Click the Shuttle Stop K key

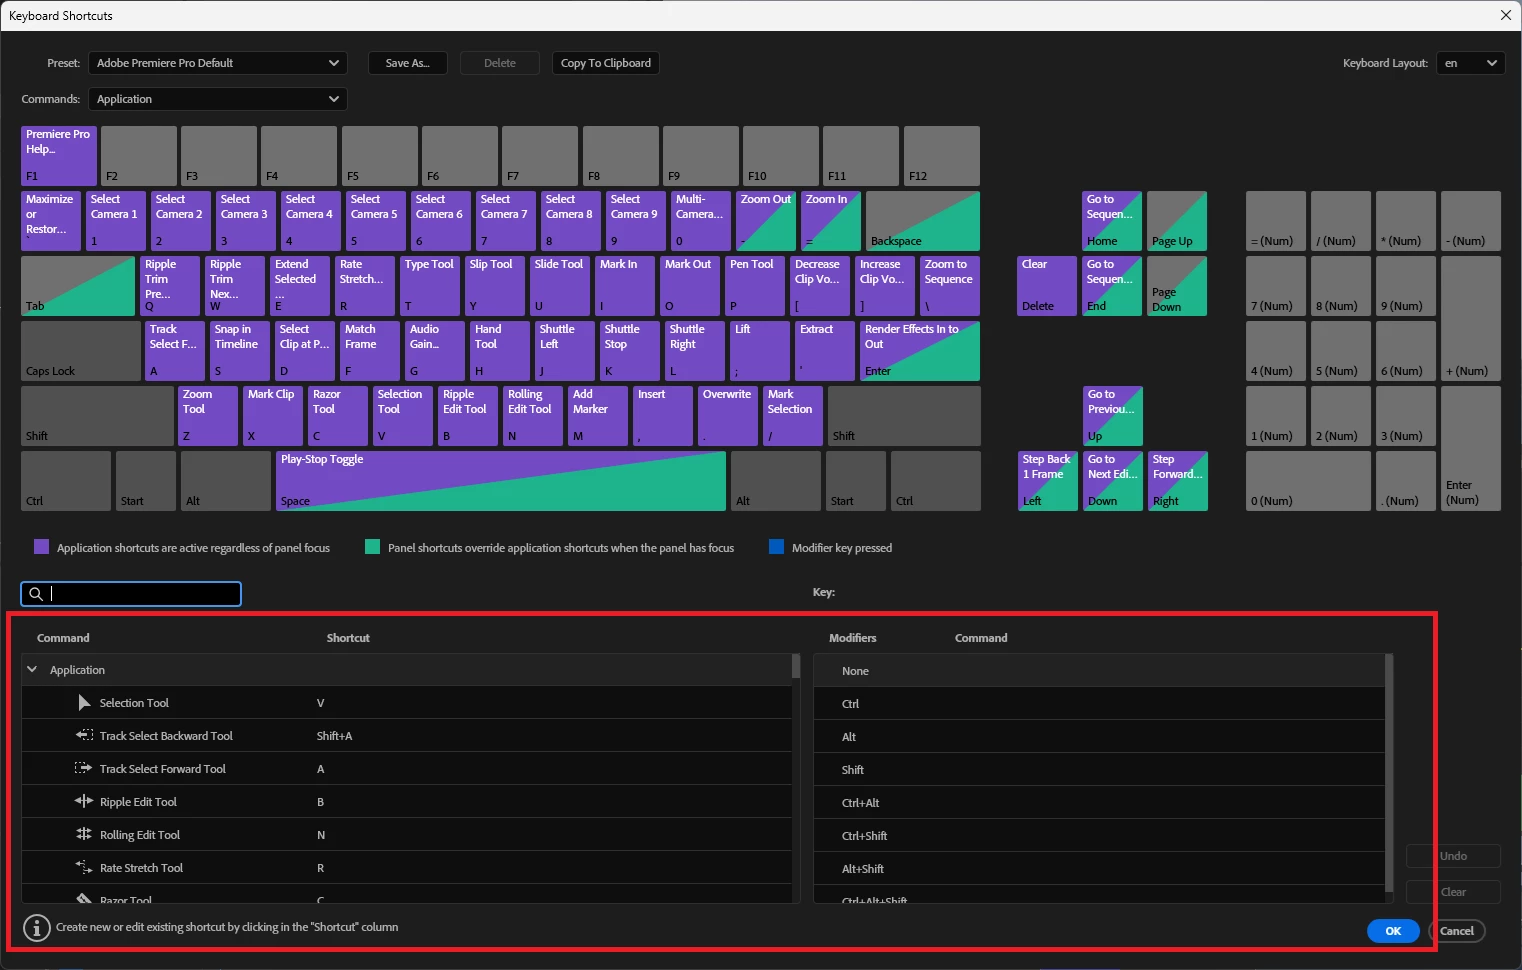[x=630, y=351]
